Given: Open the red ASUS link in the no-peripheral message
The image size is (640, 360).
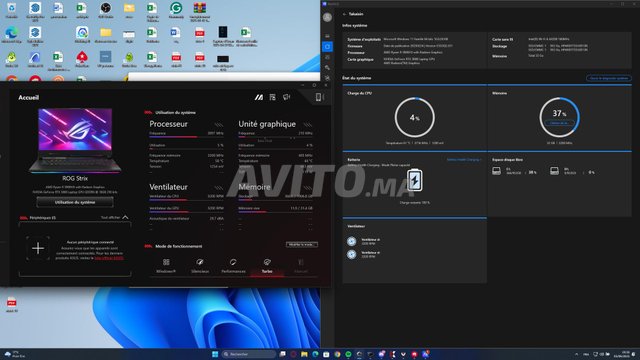Looking at the screenshot, I should pyautogui.click(x=109, y=258).
